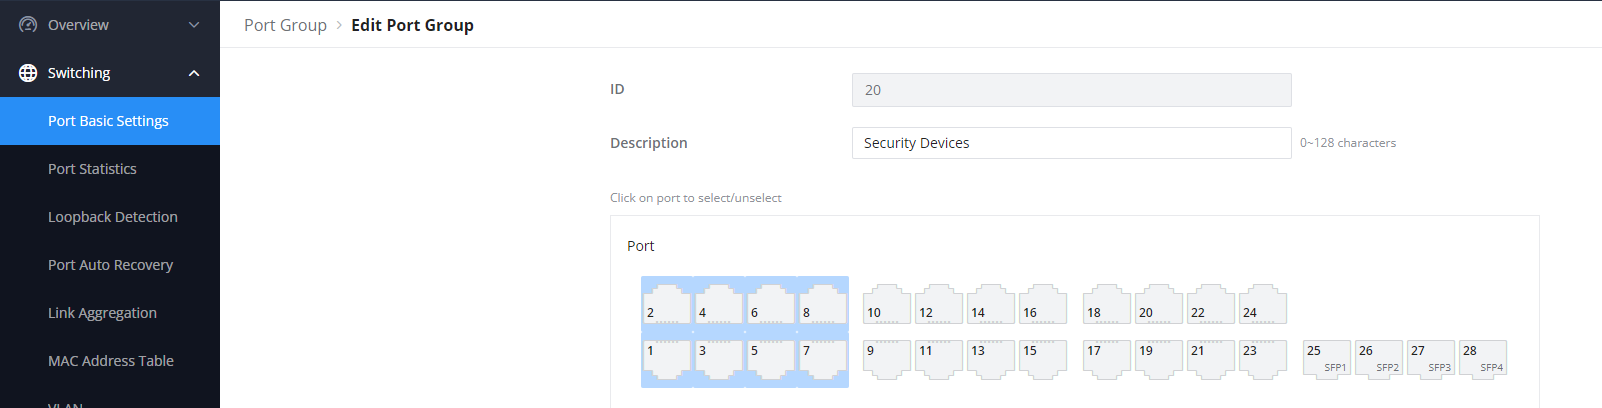The image size is (1602, 408).
Task: Select port 10 icon
Action: [x=887, y=304]
